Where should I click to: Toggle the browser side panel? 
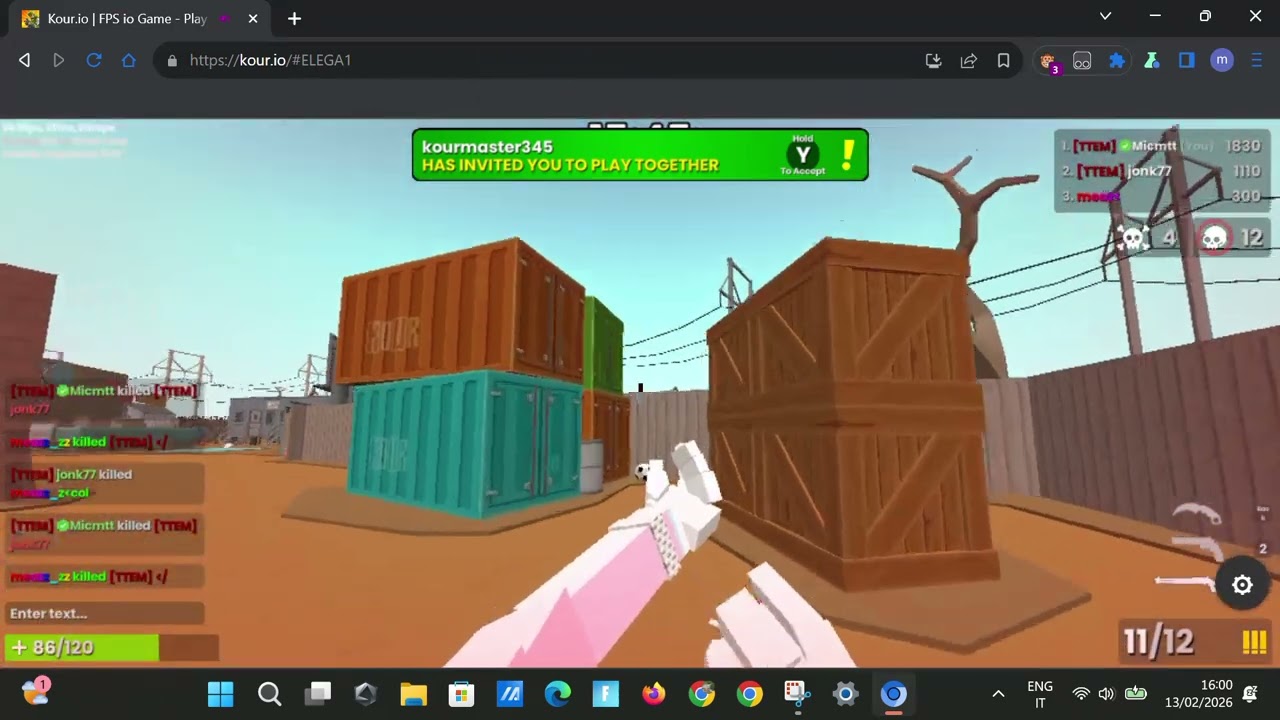click(x=1187, y=61)
